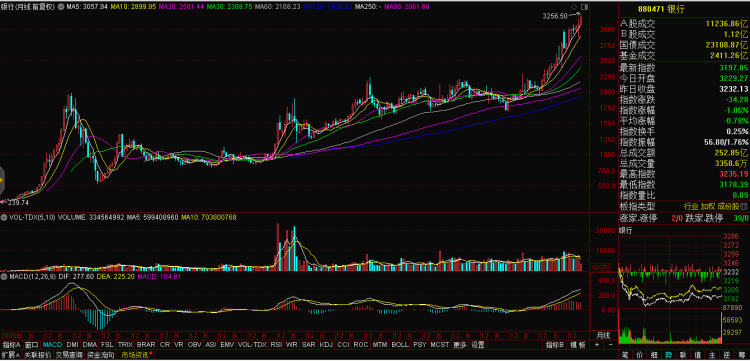Expand the 指标A indicator menu
Screen dimensions: 750x361
coord(11,344)
